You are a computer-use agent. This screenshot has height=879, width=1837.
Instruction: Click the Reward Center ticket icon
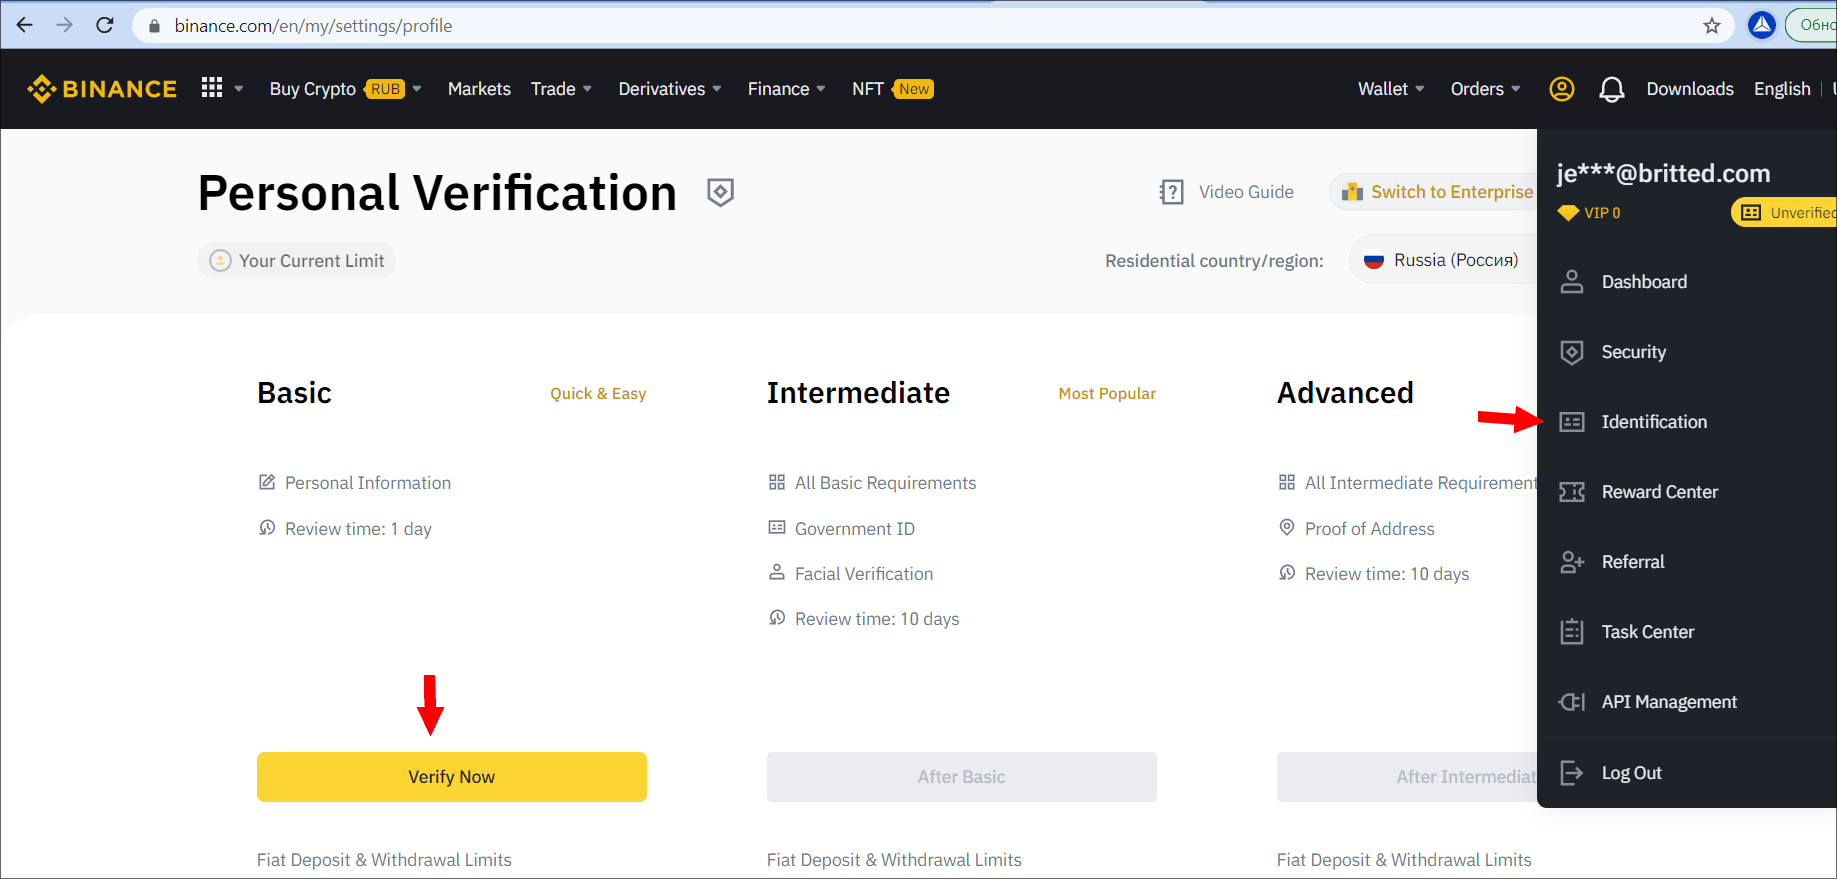[1572, 492]
